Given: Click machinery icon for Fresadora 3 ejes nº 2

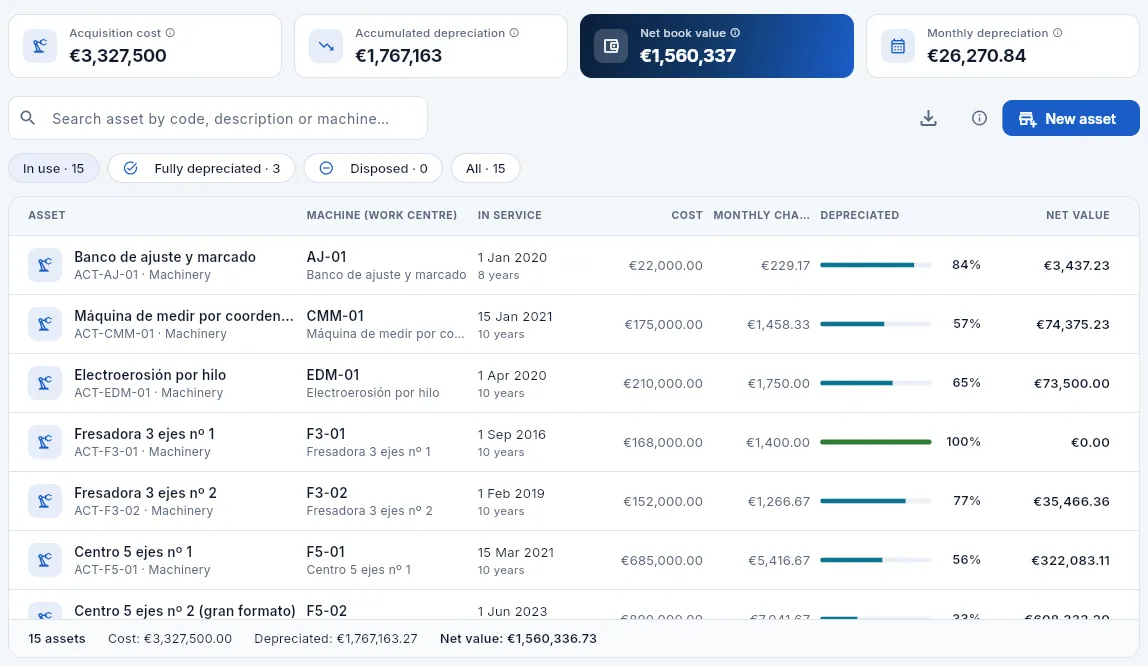Looking at the screenshot, I should [x=45, y=501].
